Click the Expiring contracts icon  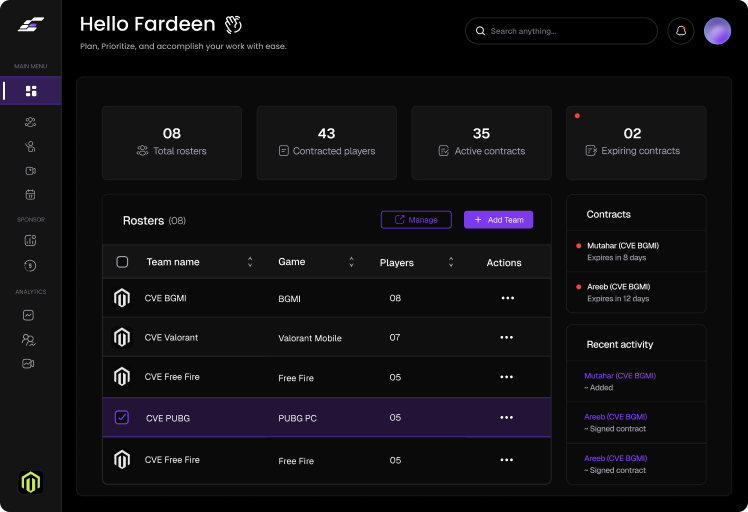(591, 151)
